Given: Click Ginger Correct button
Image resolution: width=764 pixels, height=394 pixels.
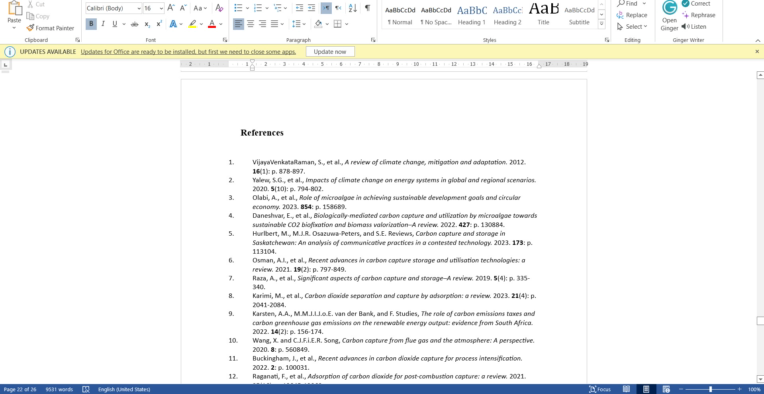Looking at the screenshot, I should click(x=696, y=3).
